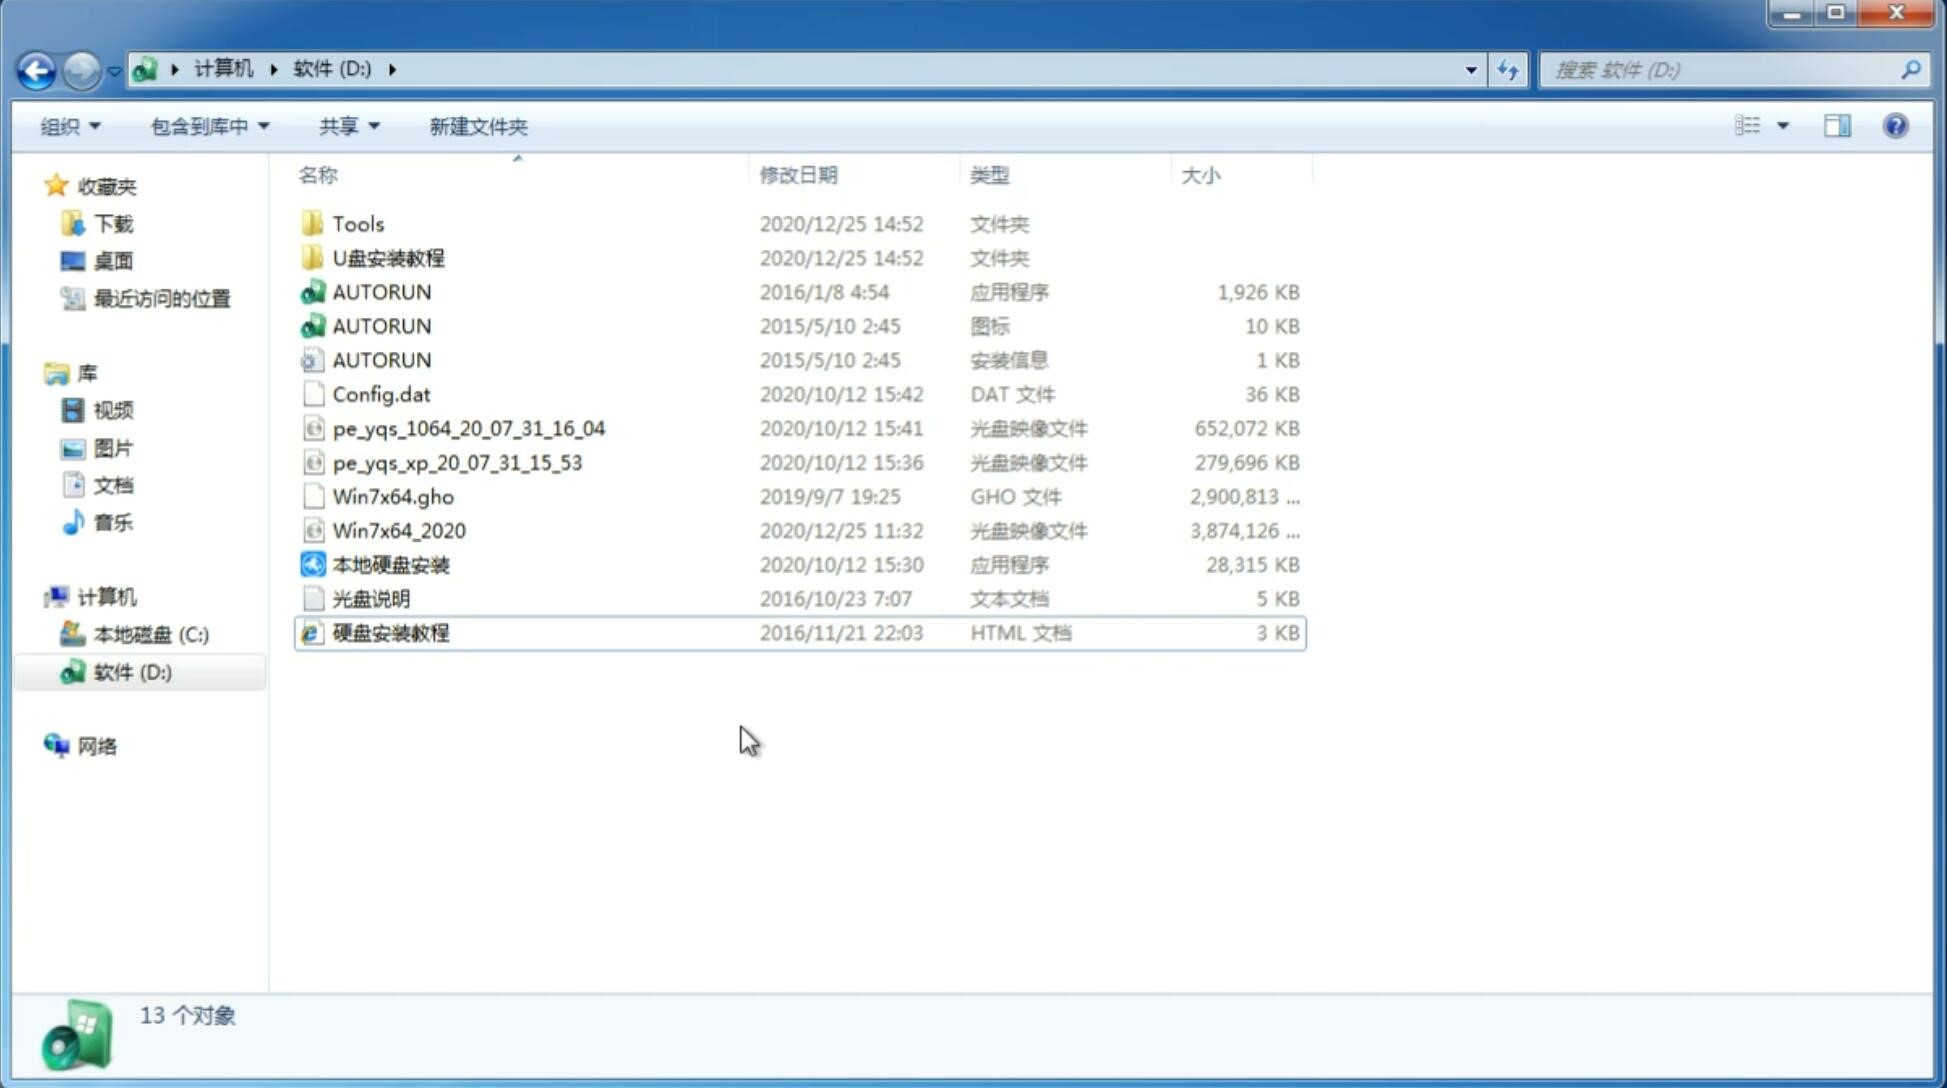Open the U盘安装教程 folder
This screenshot has width=1947, height=1088.
point(388,258)
